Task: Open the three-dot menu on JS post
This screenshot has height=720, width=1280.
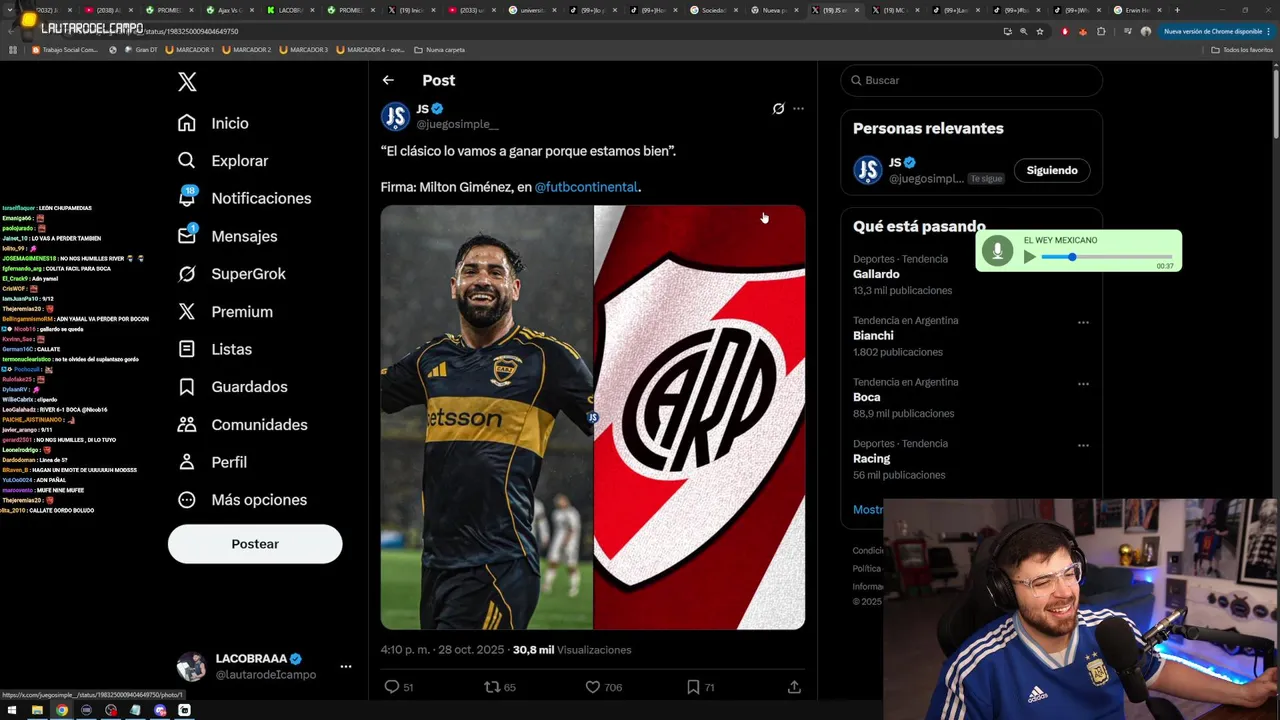Action: (798, 109)
